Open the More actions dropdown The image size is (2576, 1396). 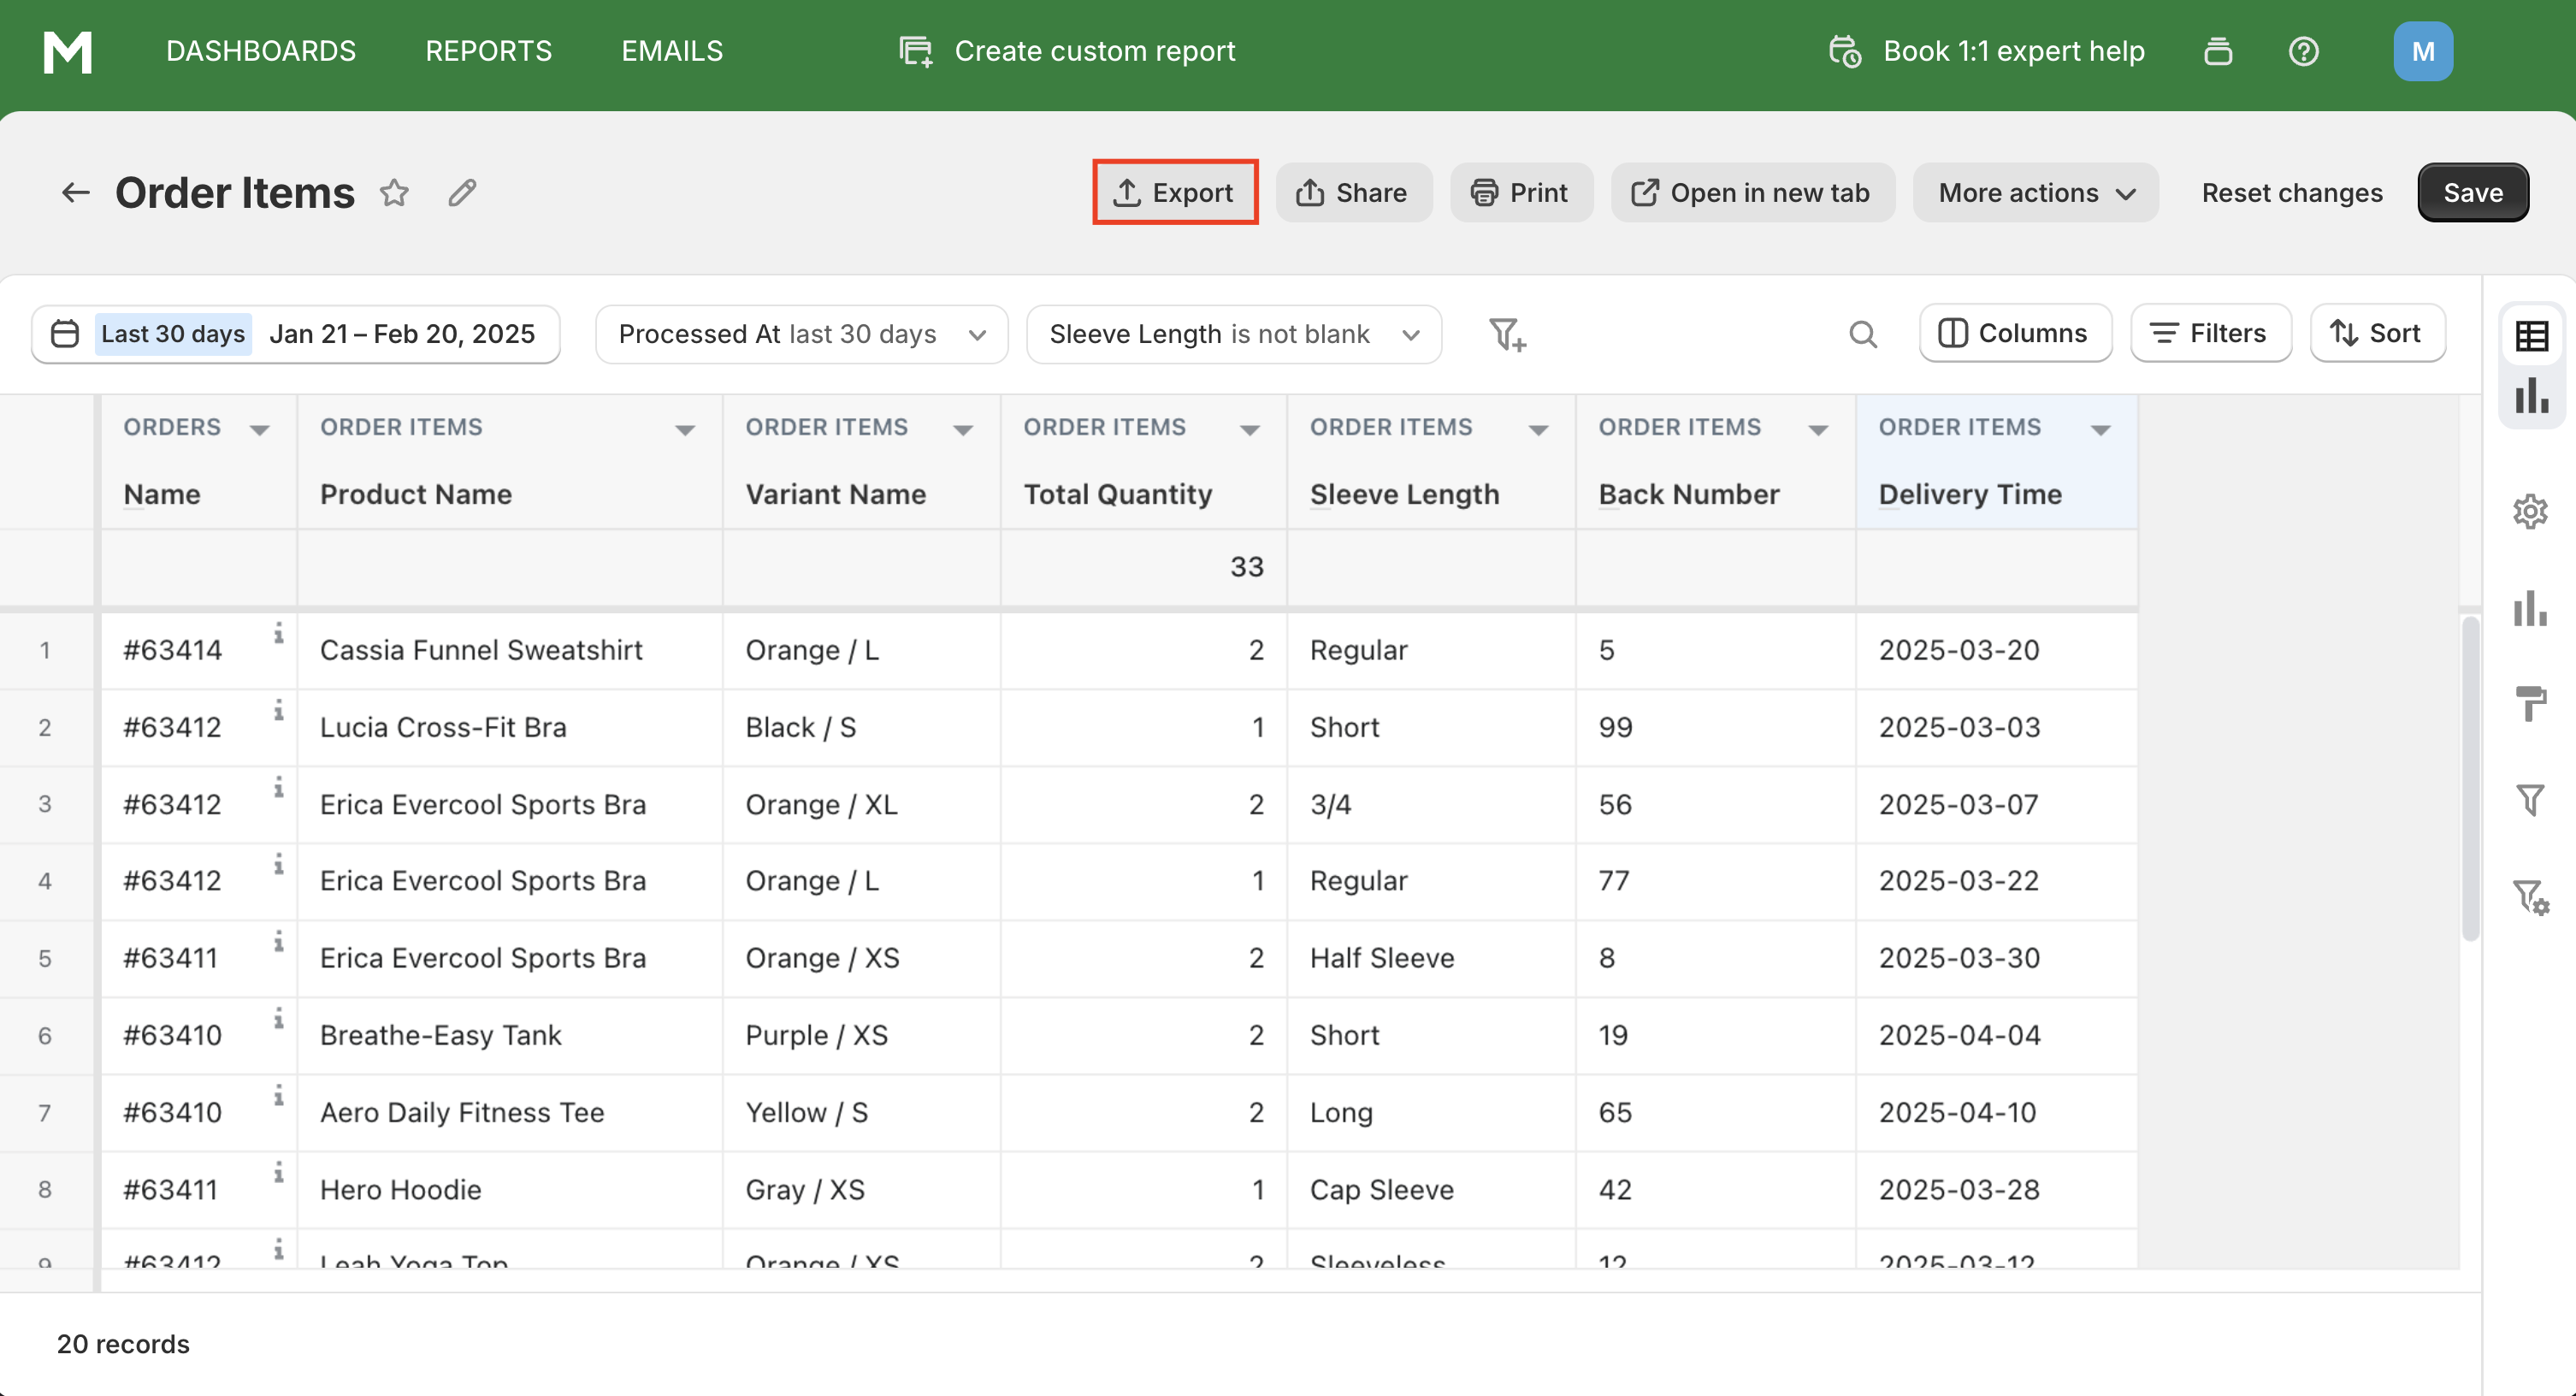2035,192
